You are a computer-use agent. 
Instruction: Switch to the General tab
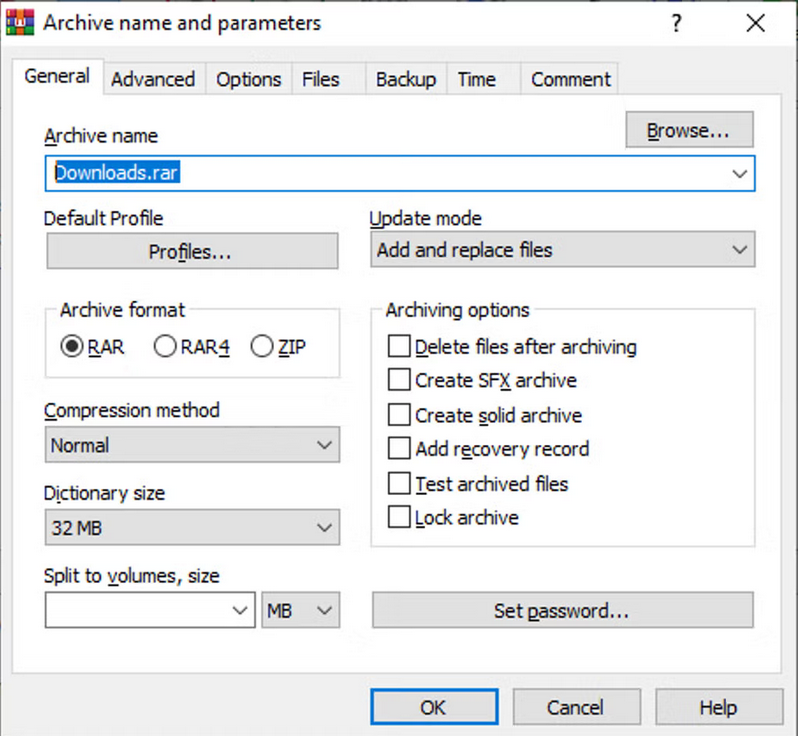(x=57, y=76)
